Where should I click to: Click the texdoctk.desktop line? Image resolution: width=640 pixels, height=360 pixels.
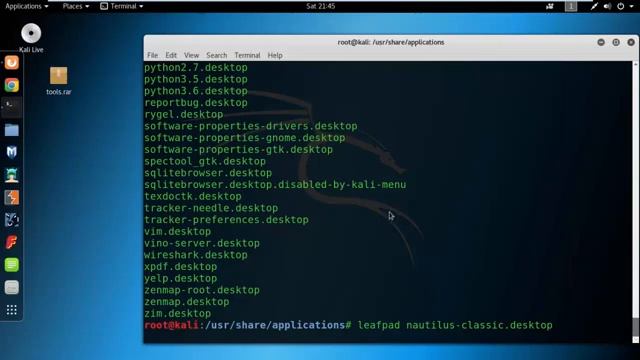[193, 196]
